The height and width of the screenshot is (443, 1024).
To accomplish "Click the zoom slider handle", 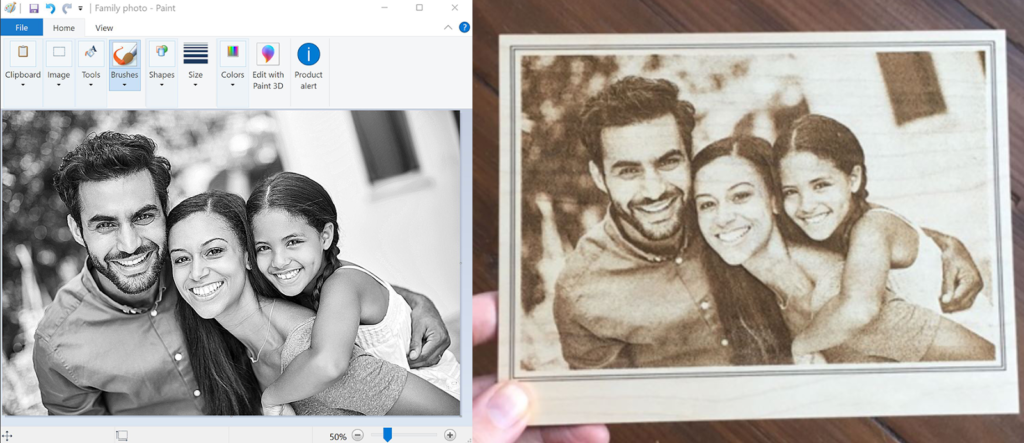I will (387, 435).
